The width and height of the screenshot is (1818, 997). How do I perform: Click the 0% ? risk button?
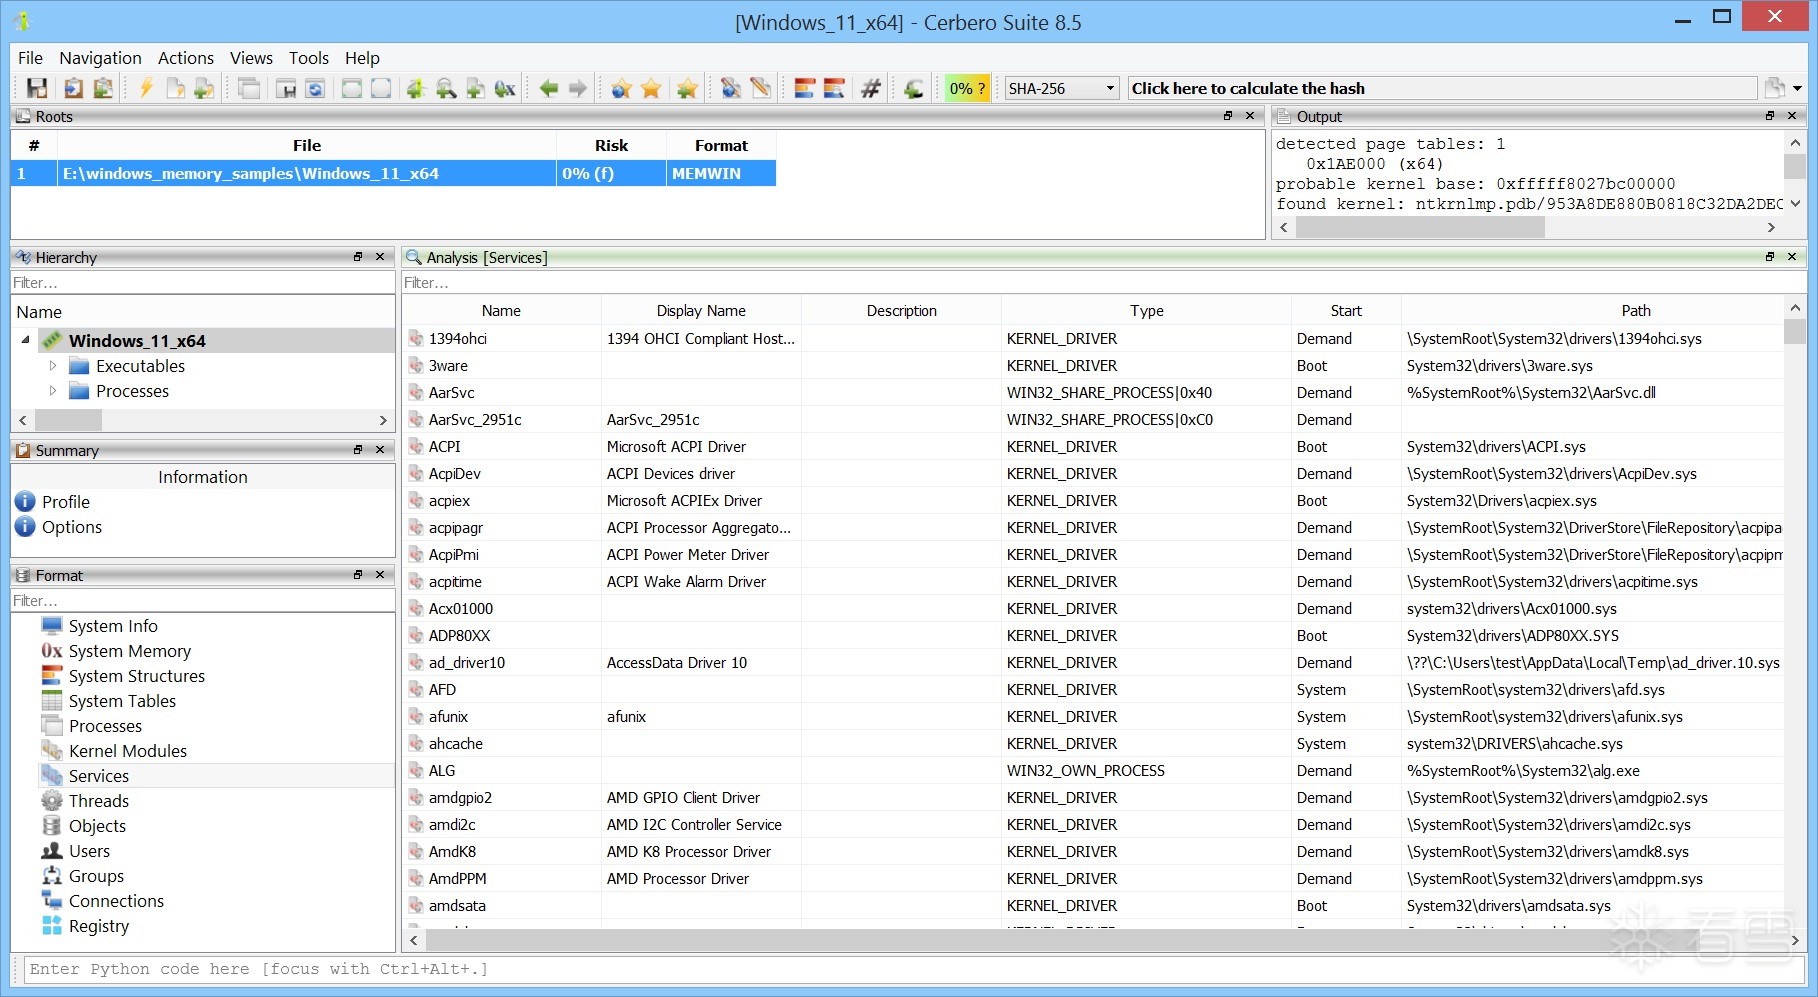click(x=967, y=88)
